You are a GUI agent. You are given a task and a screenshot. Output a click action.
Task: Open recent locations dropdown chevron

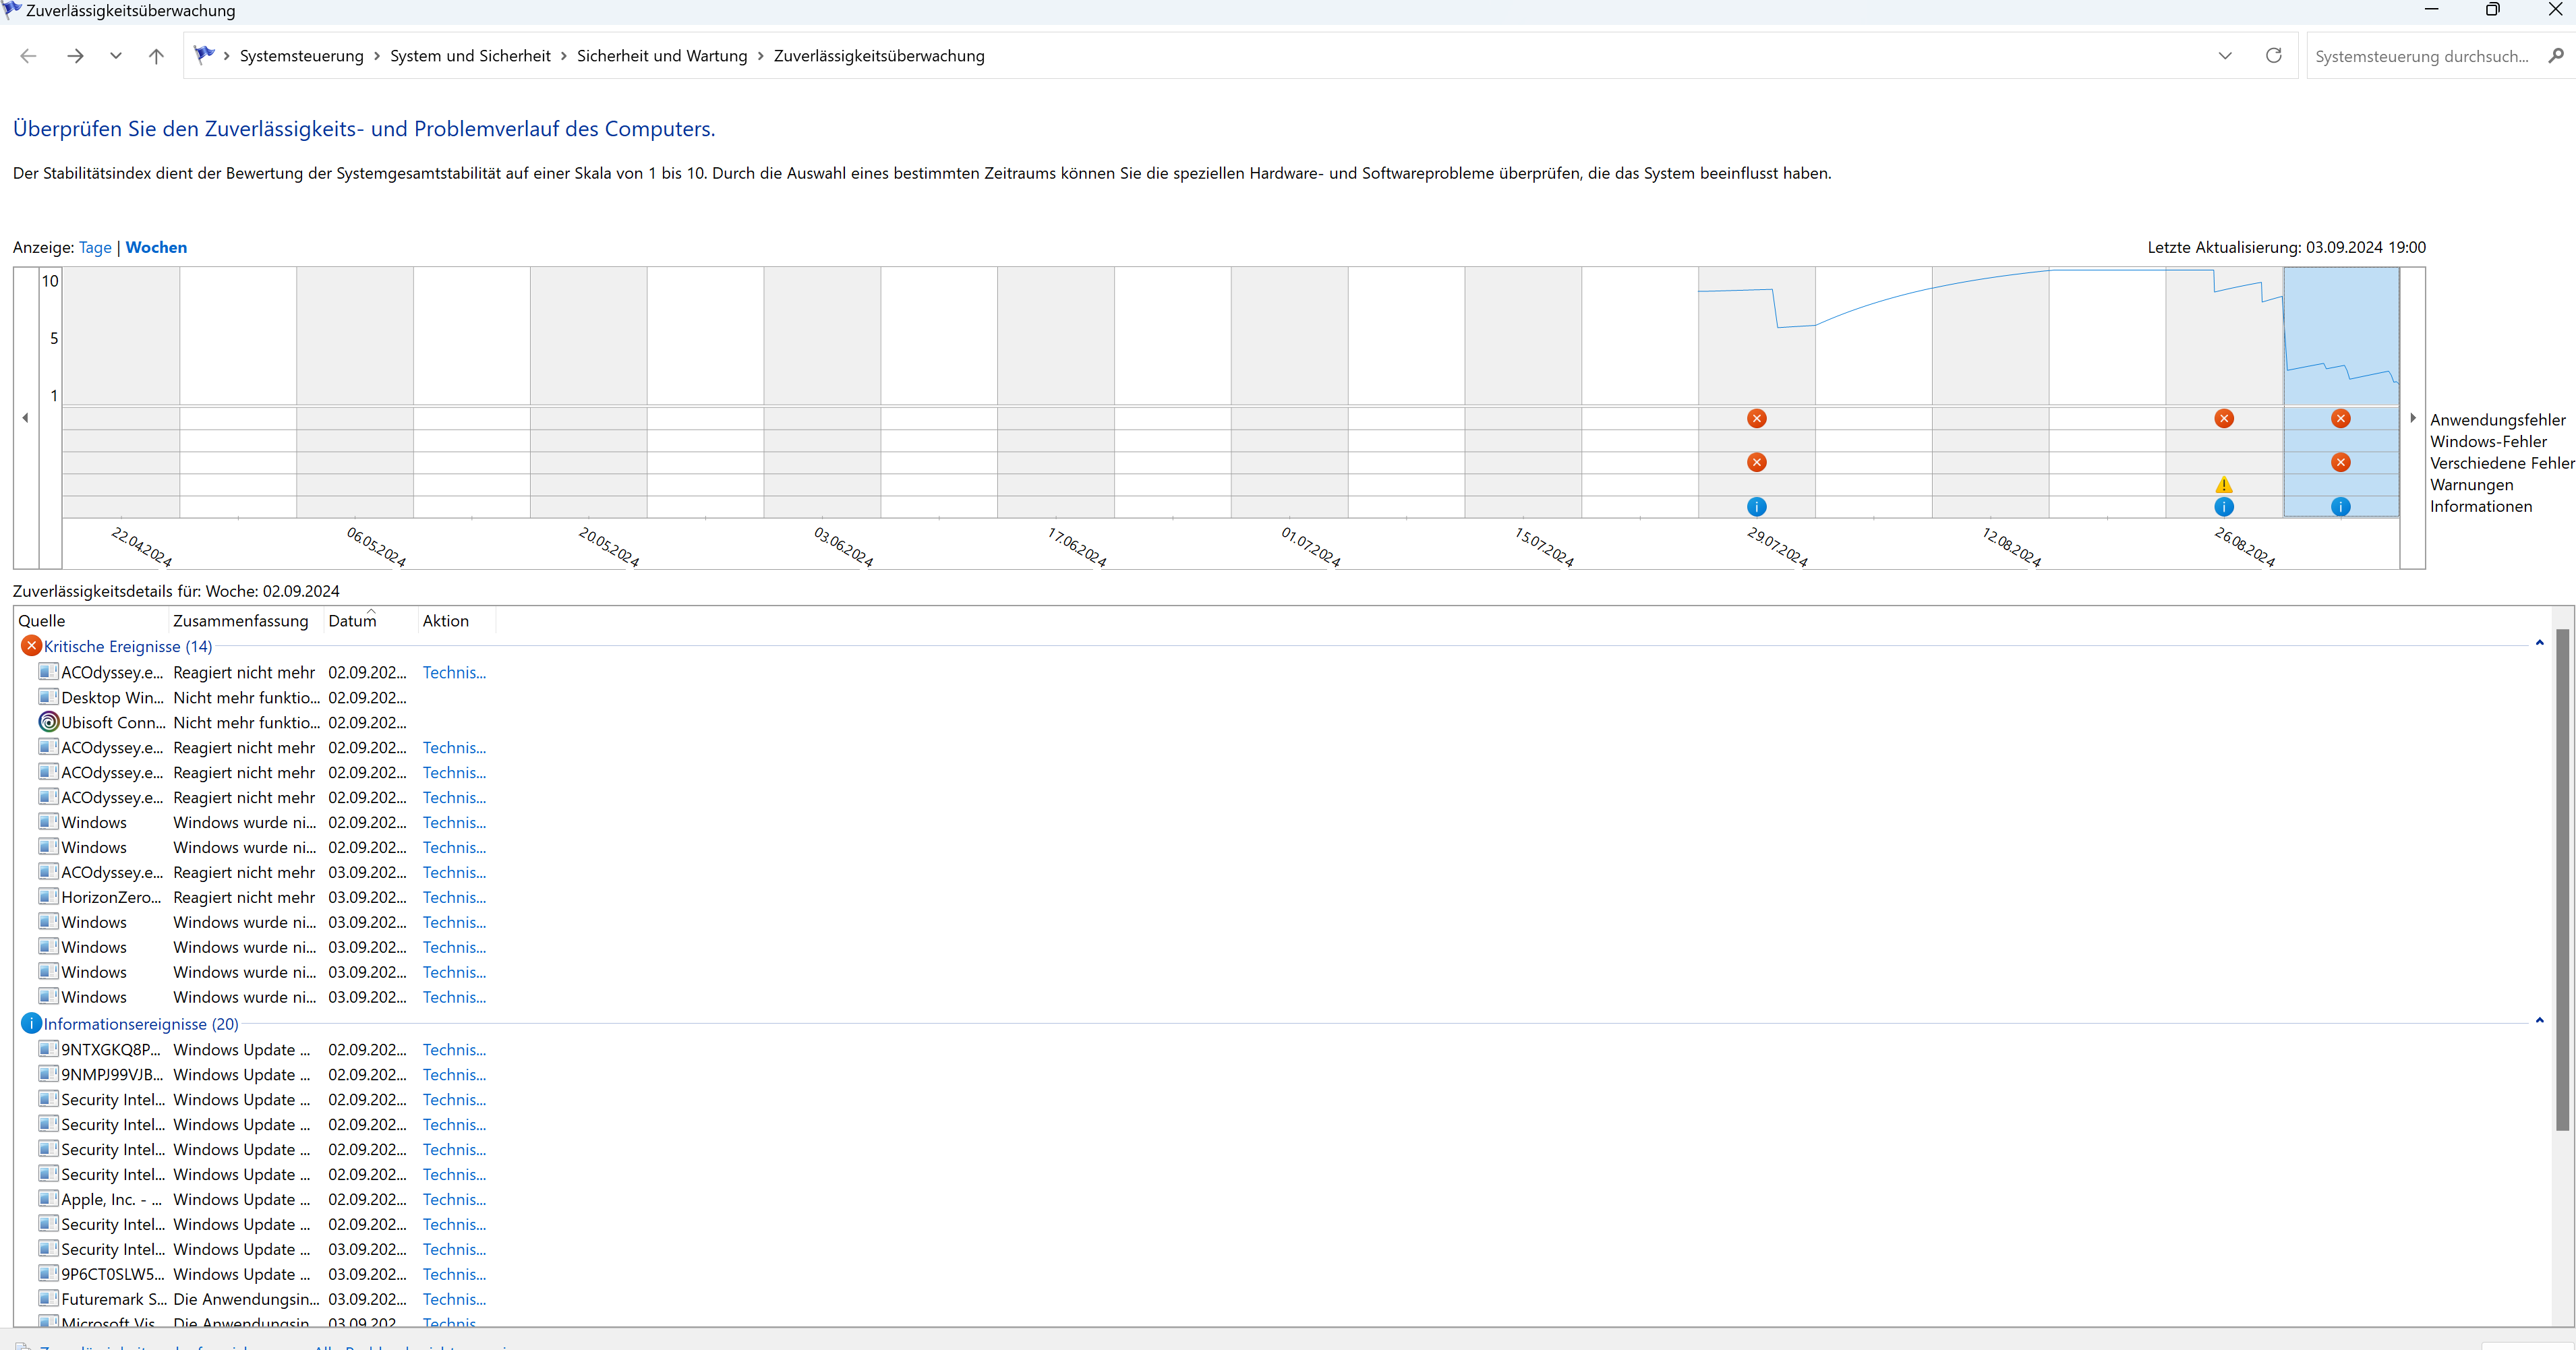click(116, 56)
